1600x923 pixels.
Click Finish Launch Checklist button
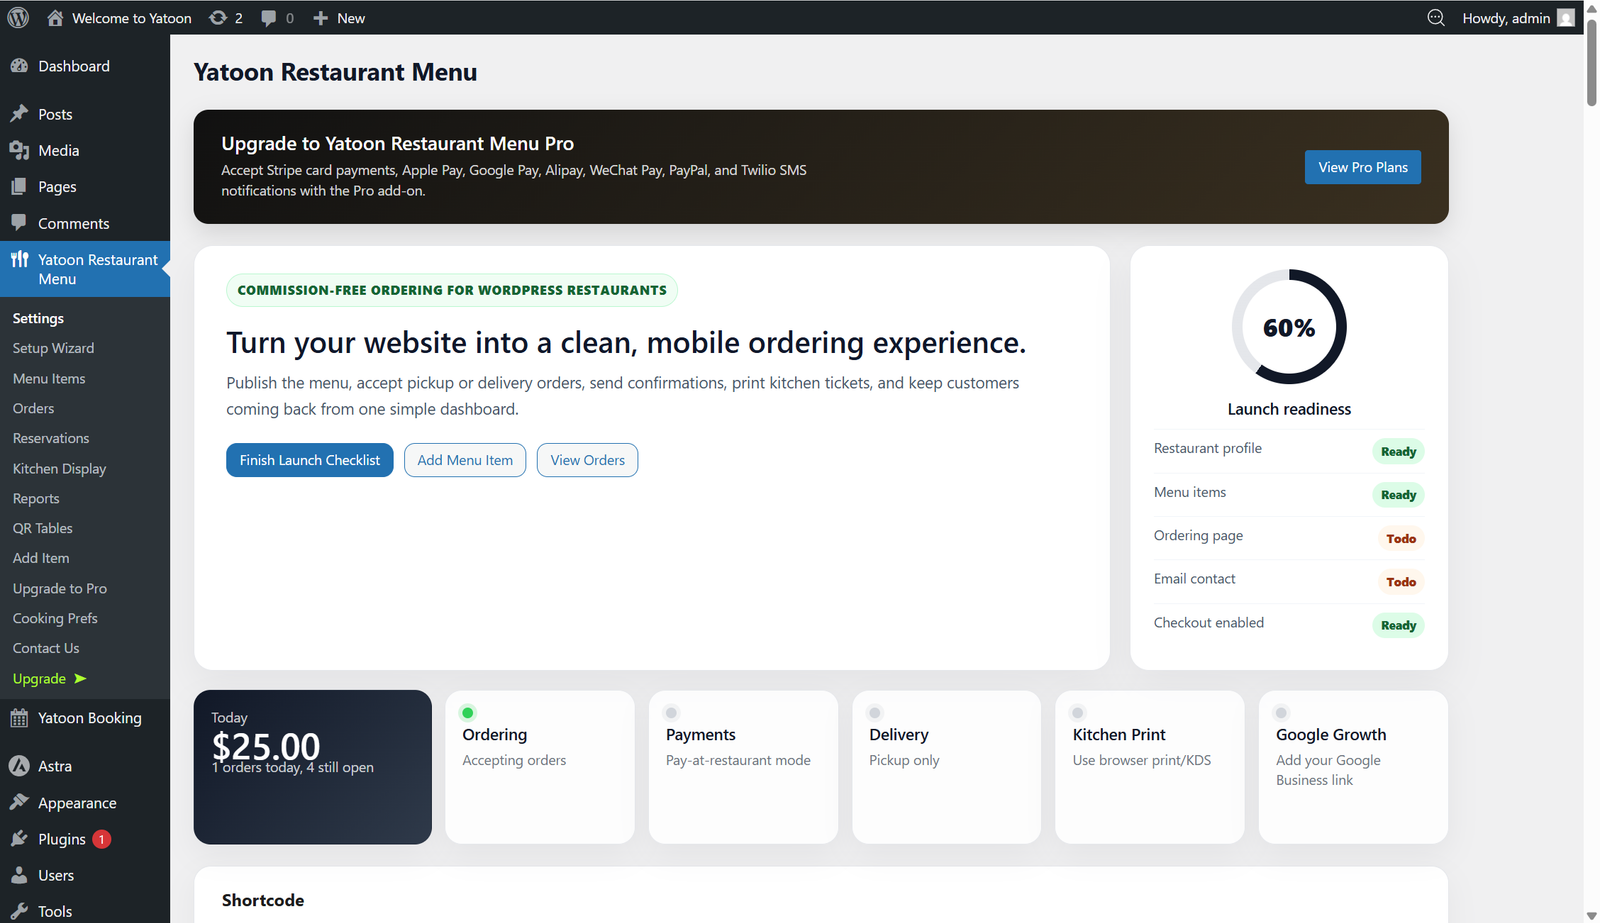point(310,460)
